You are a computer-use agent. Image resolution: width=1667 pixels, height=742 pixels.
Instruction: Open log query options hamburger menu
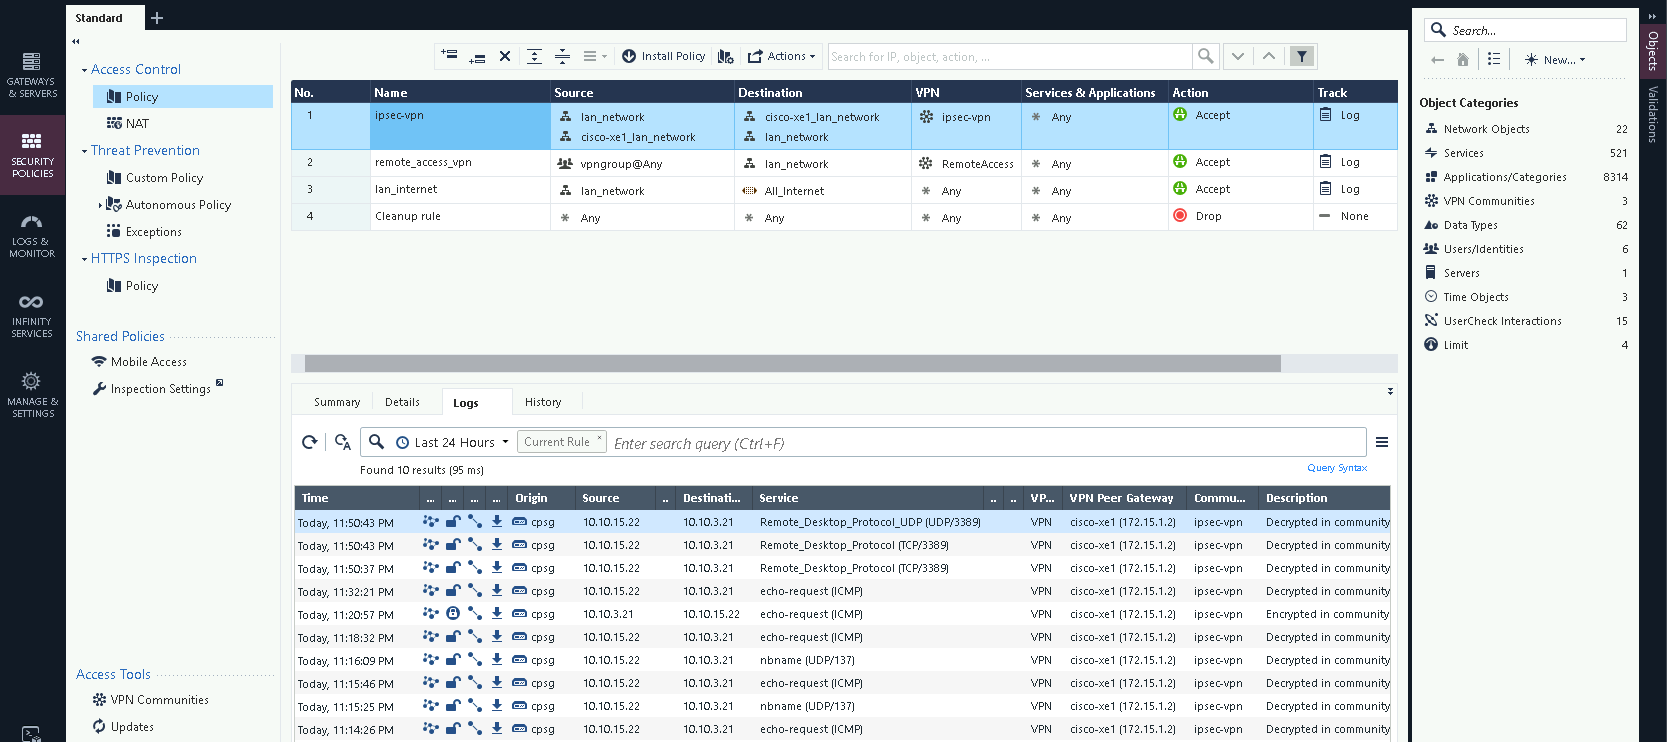point(1381,442)
